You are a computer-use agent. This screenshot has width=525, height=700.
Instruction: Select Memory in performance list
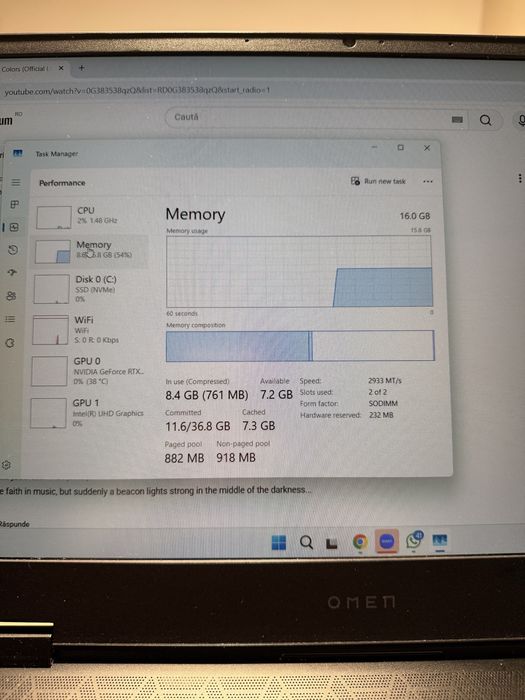pyautogui.click(x=91, y=251)
